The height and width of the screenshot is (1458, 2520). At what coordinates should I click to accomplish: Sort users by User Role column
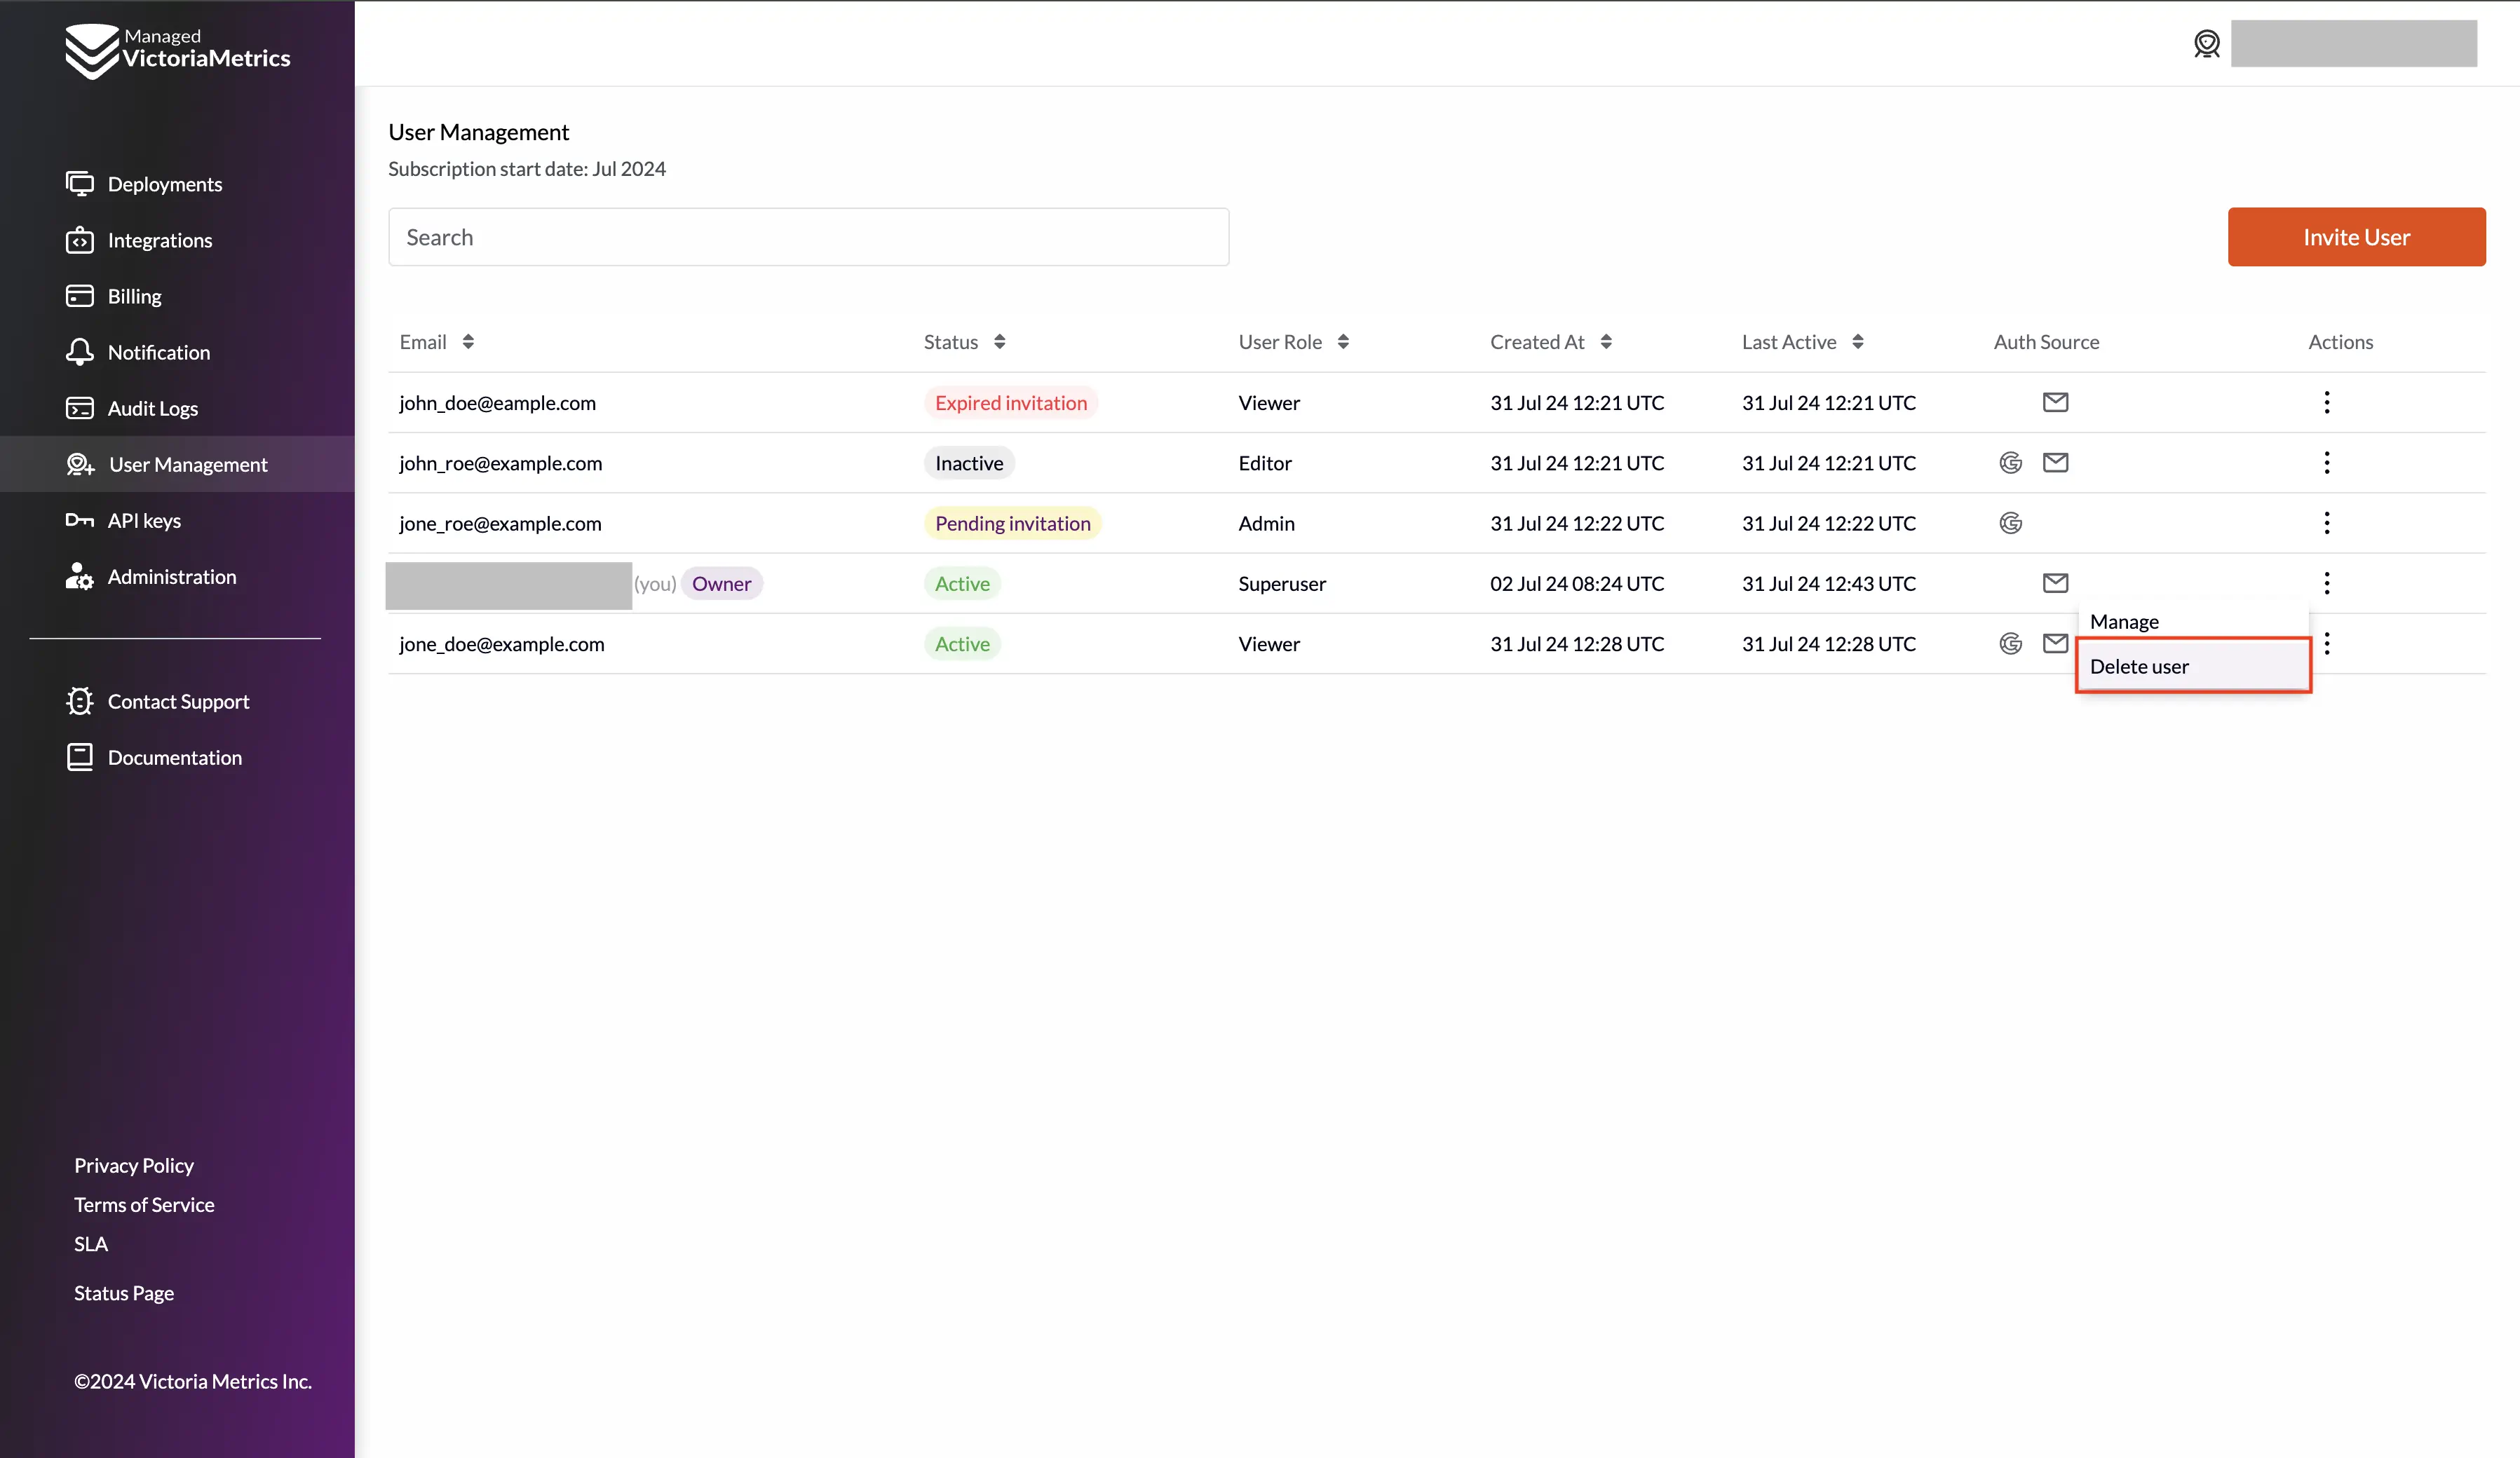point(1343,342)
